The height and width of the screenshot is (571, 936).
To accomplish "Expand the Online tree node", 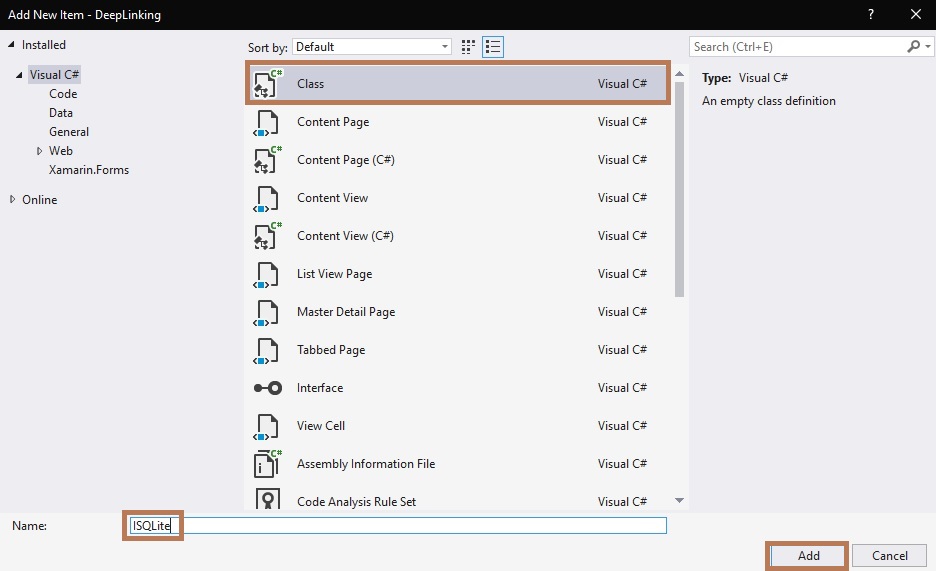I will [x=12, y=199].
